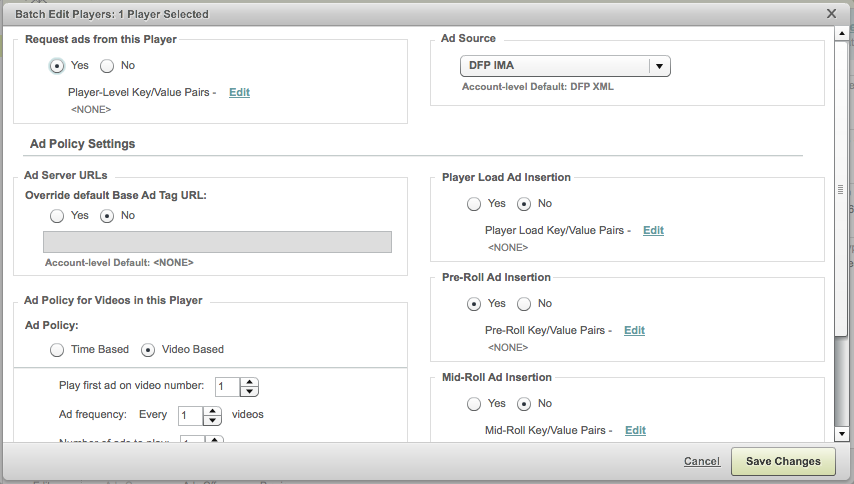Click the Ad frequency videos field
Screen dimensions: 854x484
pyautogui.click(x=190, y=416)
